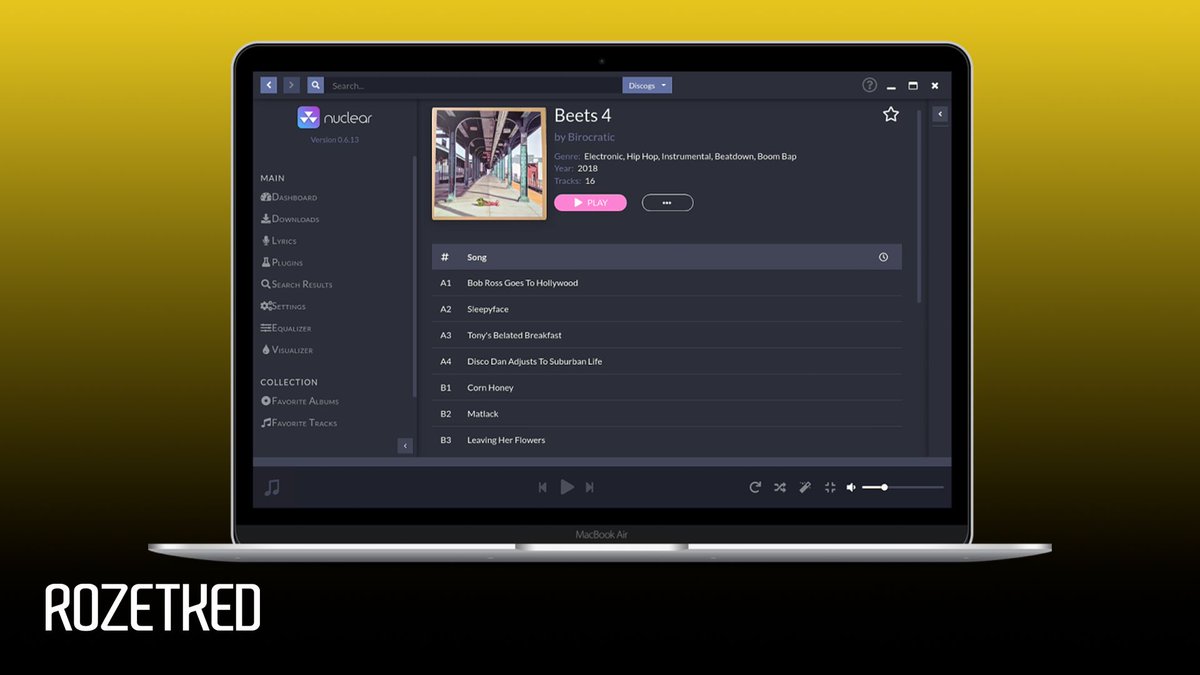
Task: Adjust the volume slider
Action: (885, 487)
